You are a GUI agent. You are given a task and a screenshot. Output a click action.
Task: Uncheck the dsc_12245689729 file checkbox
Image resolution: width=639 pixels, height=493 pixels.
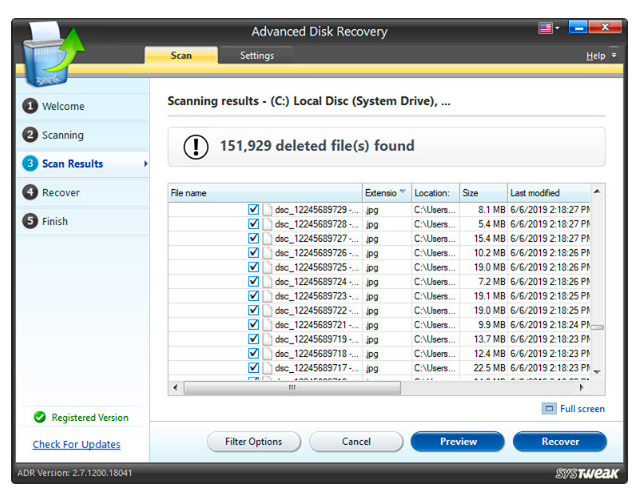tap(253, 209)
